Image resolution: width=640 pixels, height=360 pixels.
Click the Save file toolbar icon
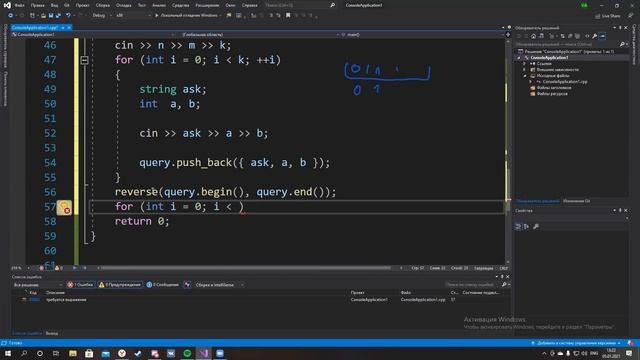(51, 16)
